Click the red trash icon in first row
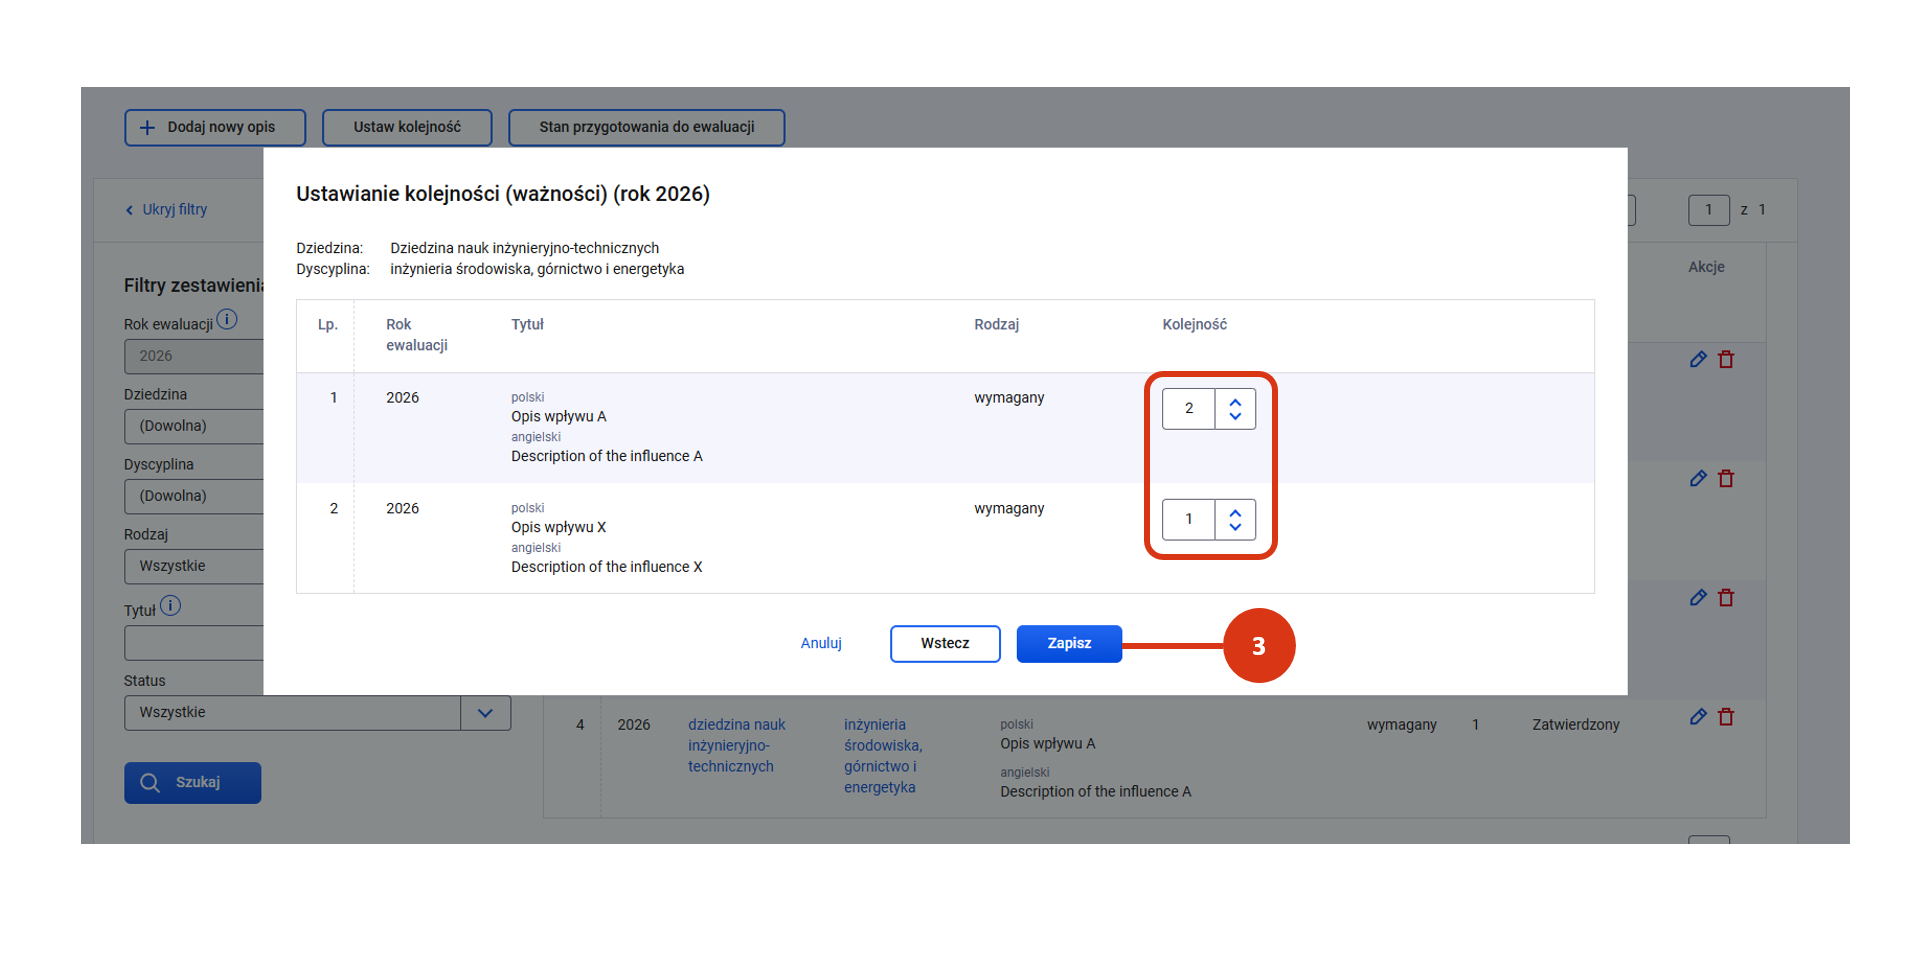This screenshot has width=1919, height=966. click(1726, 360)
